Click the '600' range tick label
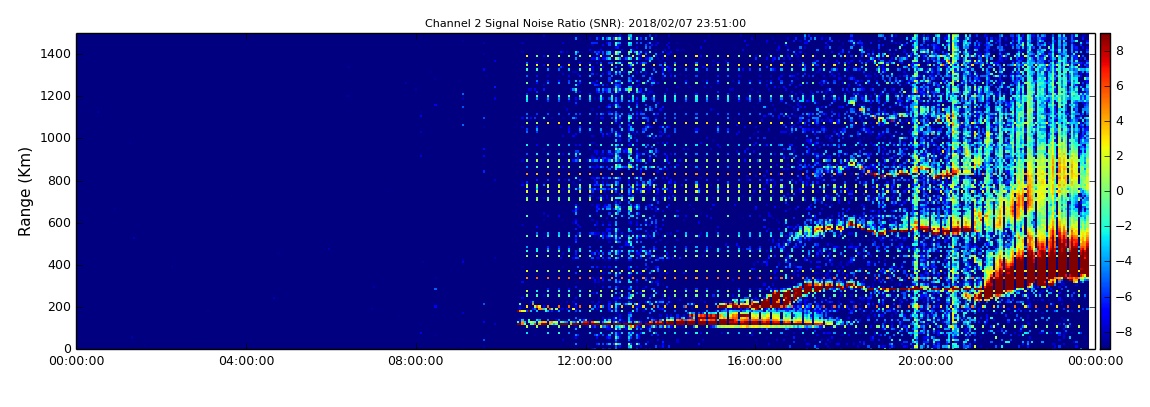Screen dimensions: 1150x407 point(60,223)
